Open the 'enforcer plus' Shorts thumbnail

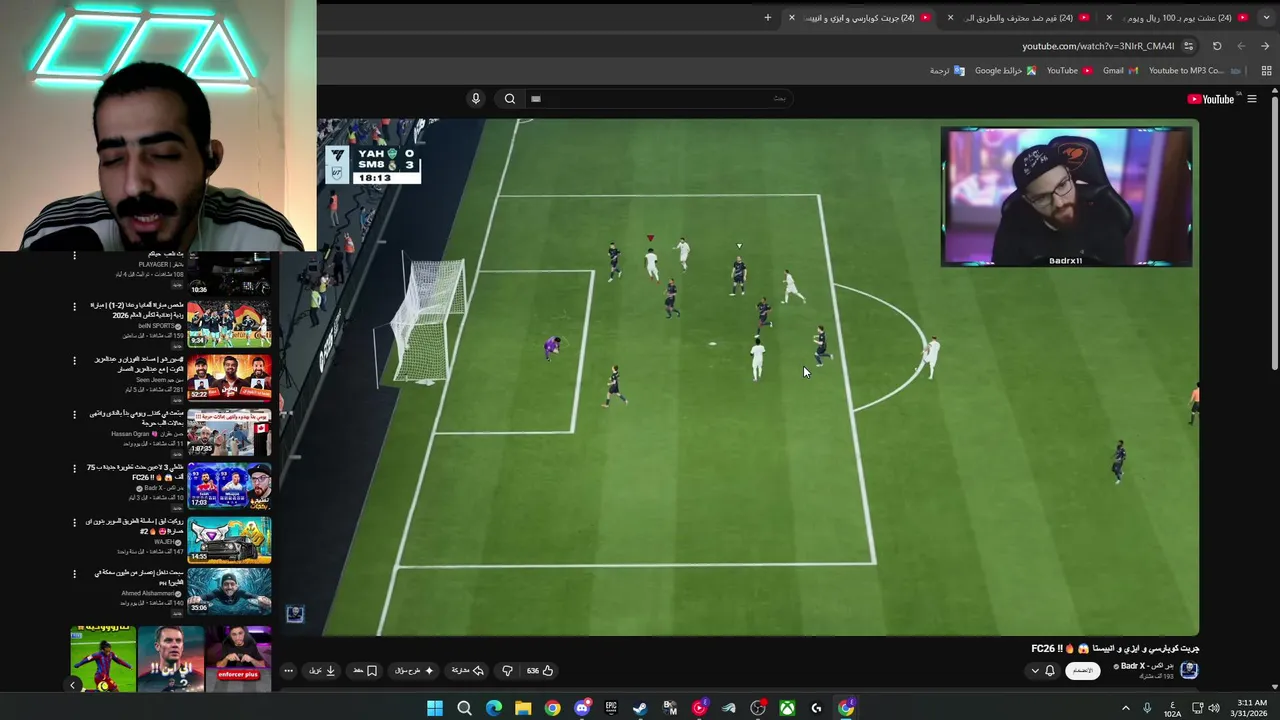click(238, 659)
